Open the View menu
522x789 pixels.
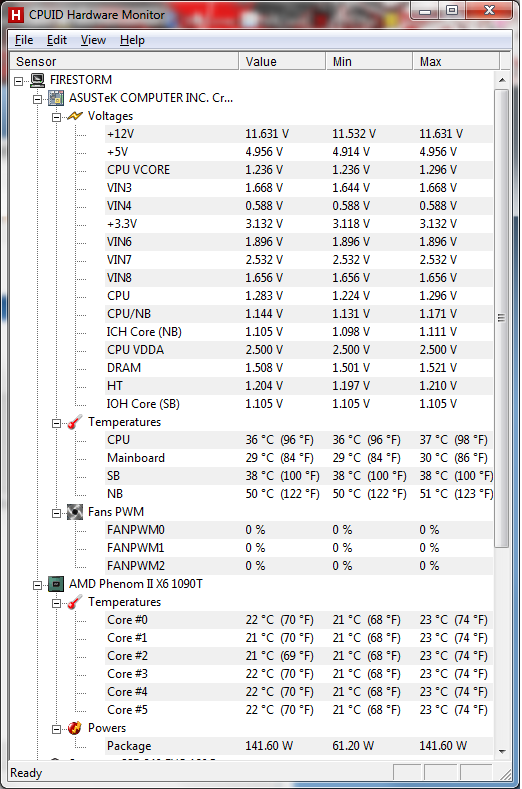pos(93,40)
